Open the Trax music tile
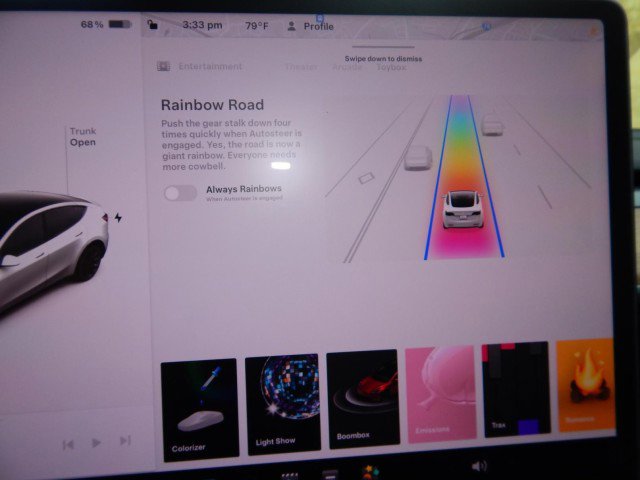This screenshot has height=480, width=640. [515, 389]
